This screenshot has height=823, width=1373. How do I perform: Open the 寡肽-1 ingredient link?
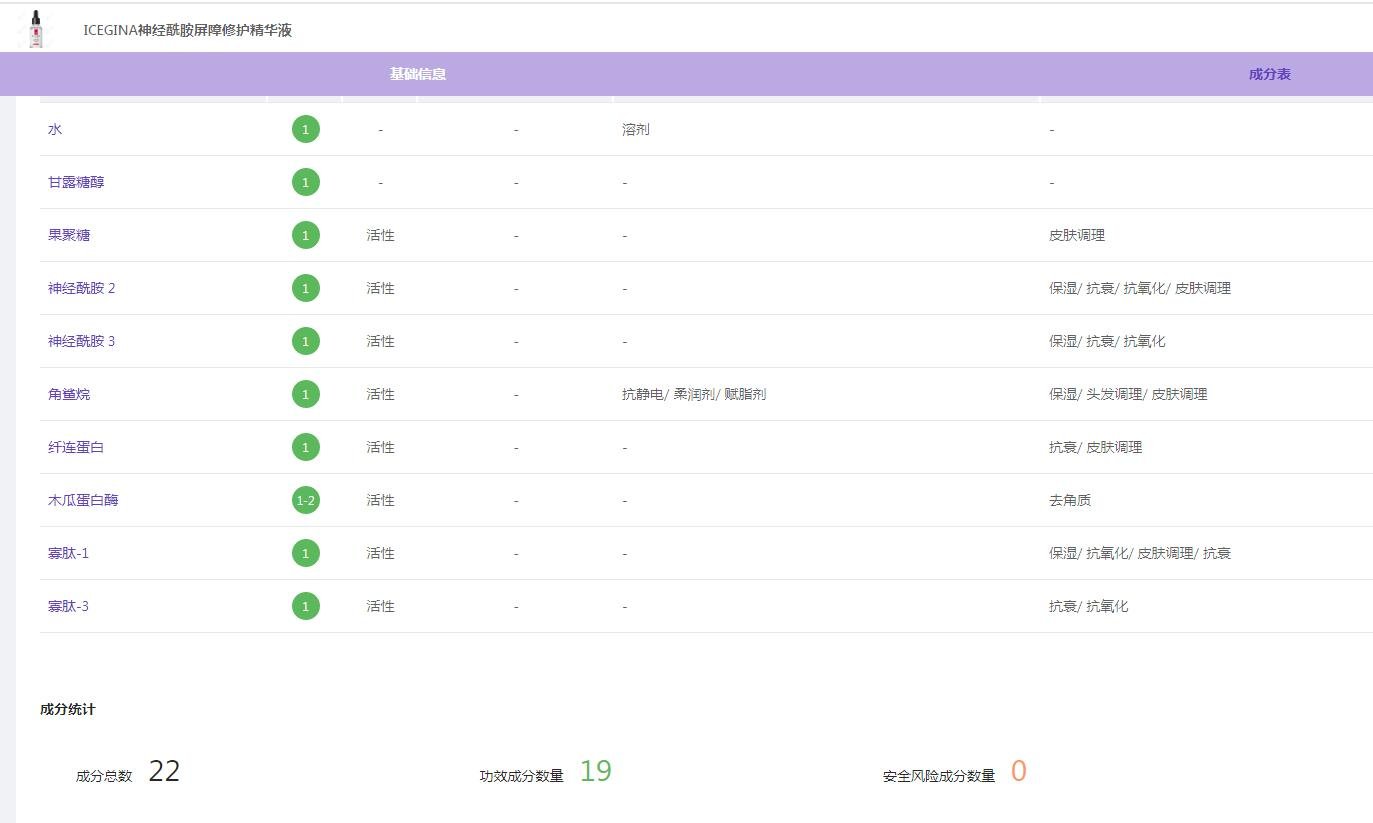click(x=69, y=553)
